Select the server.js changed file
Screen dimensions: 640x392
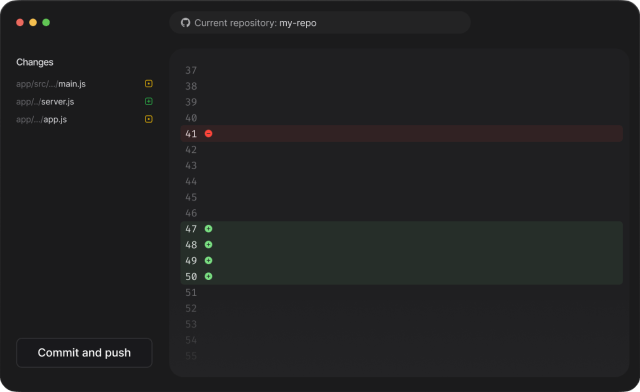click(45, 102)
